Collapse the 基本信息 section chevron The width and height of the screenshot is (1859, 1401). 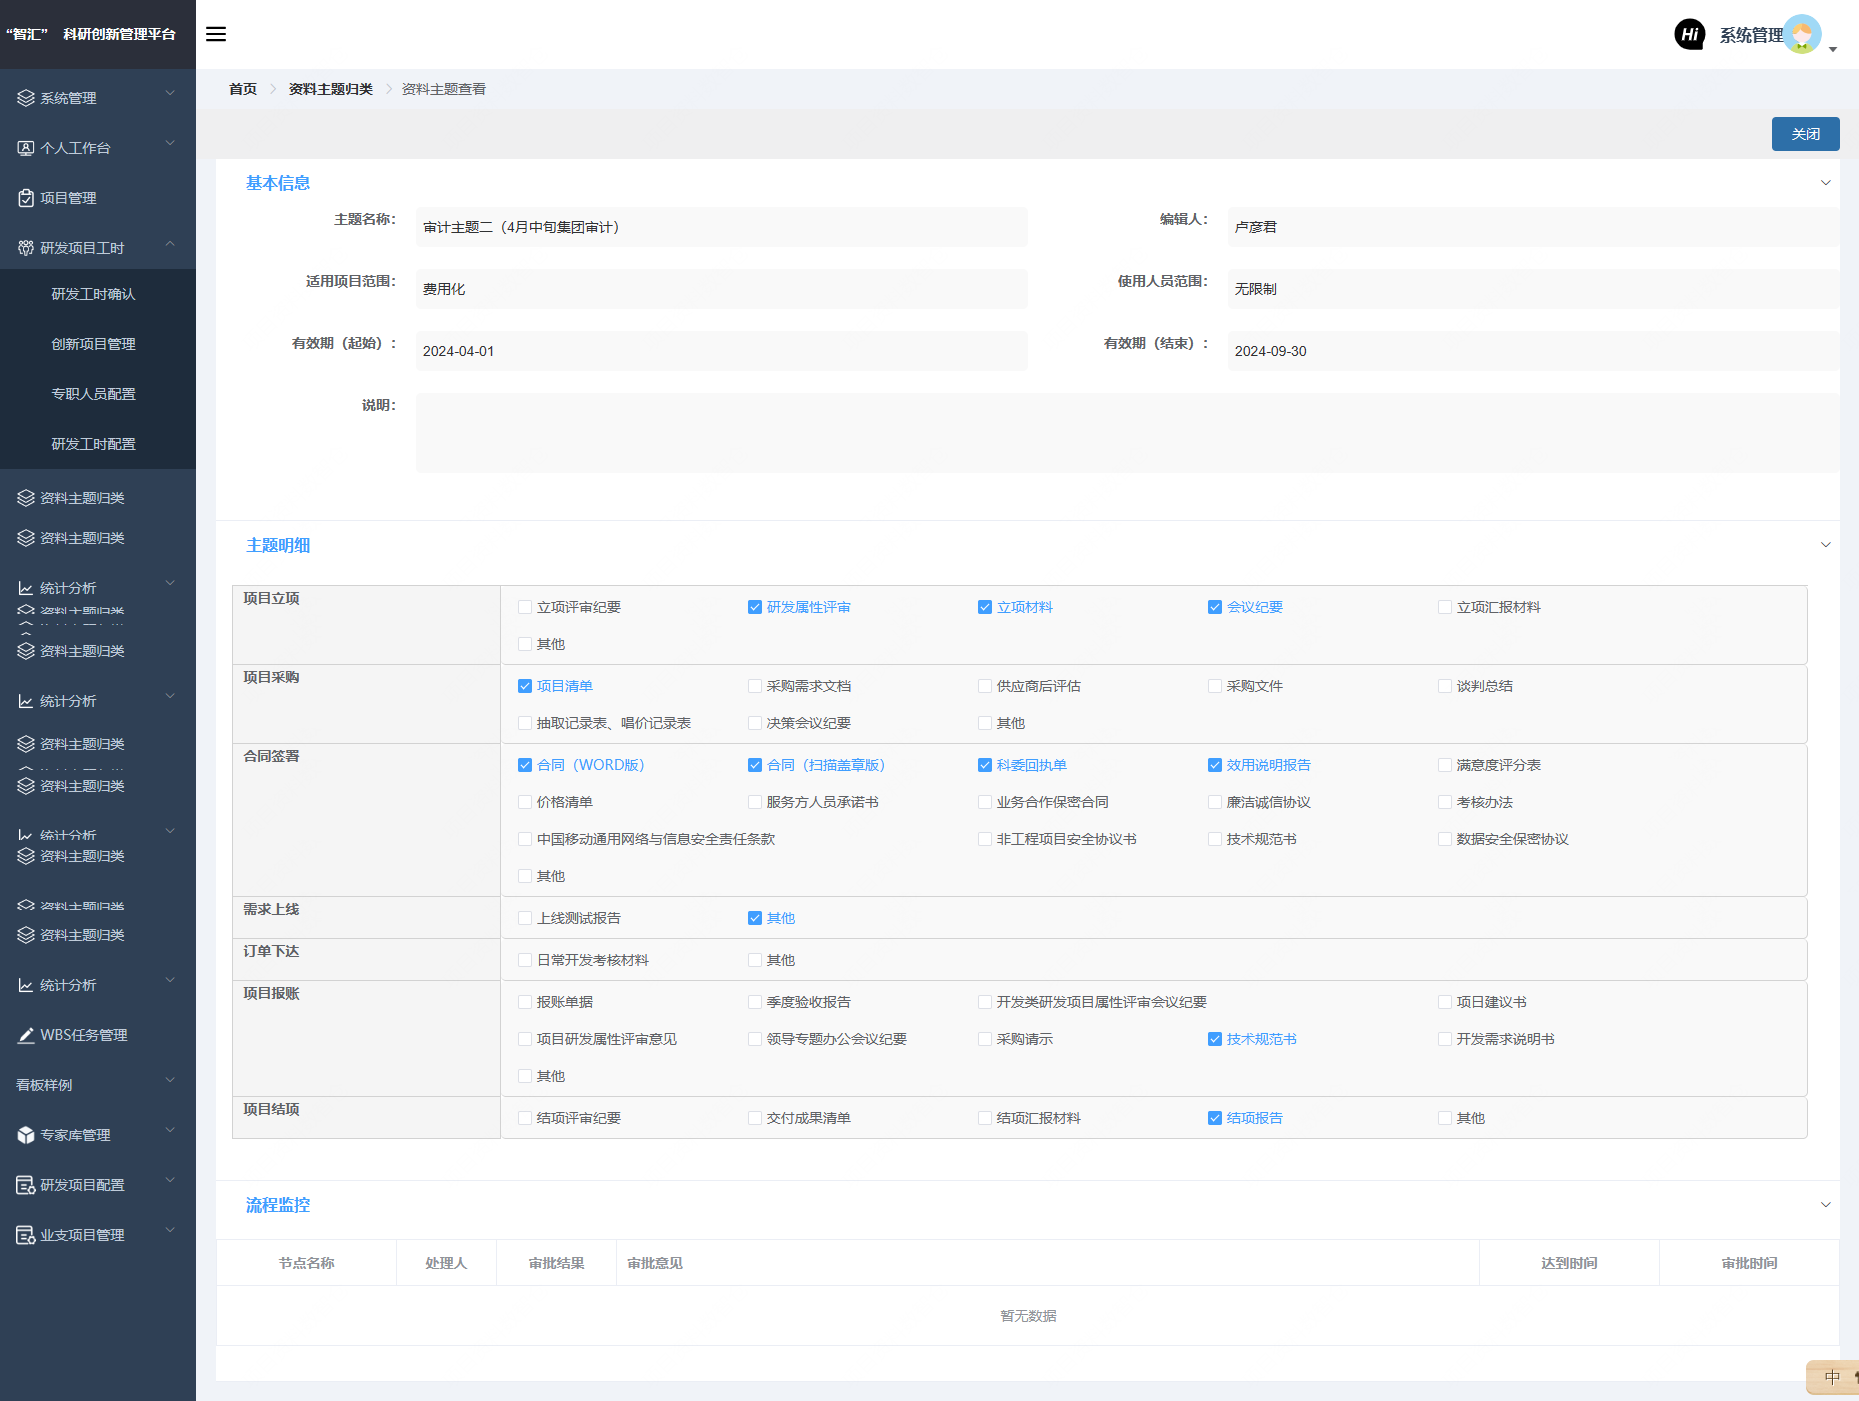coord(1825,183)
